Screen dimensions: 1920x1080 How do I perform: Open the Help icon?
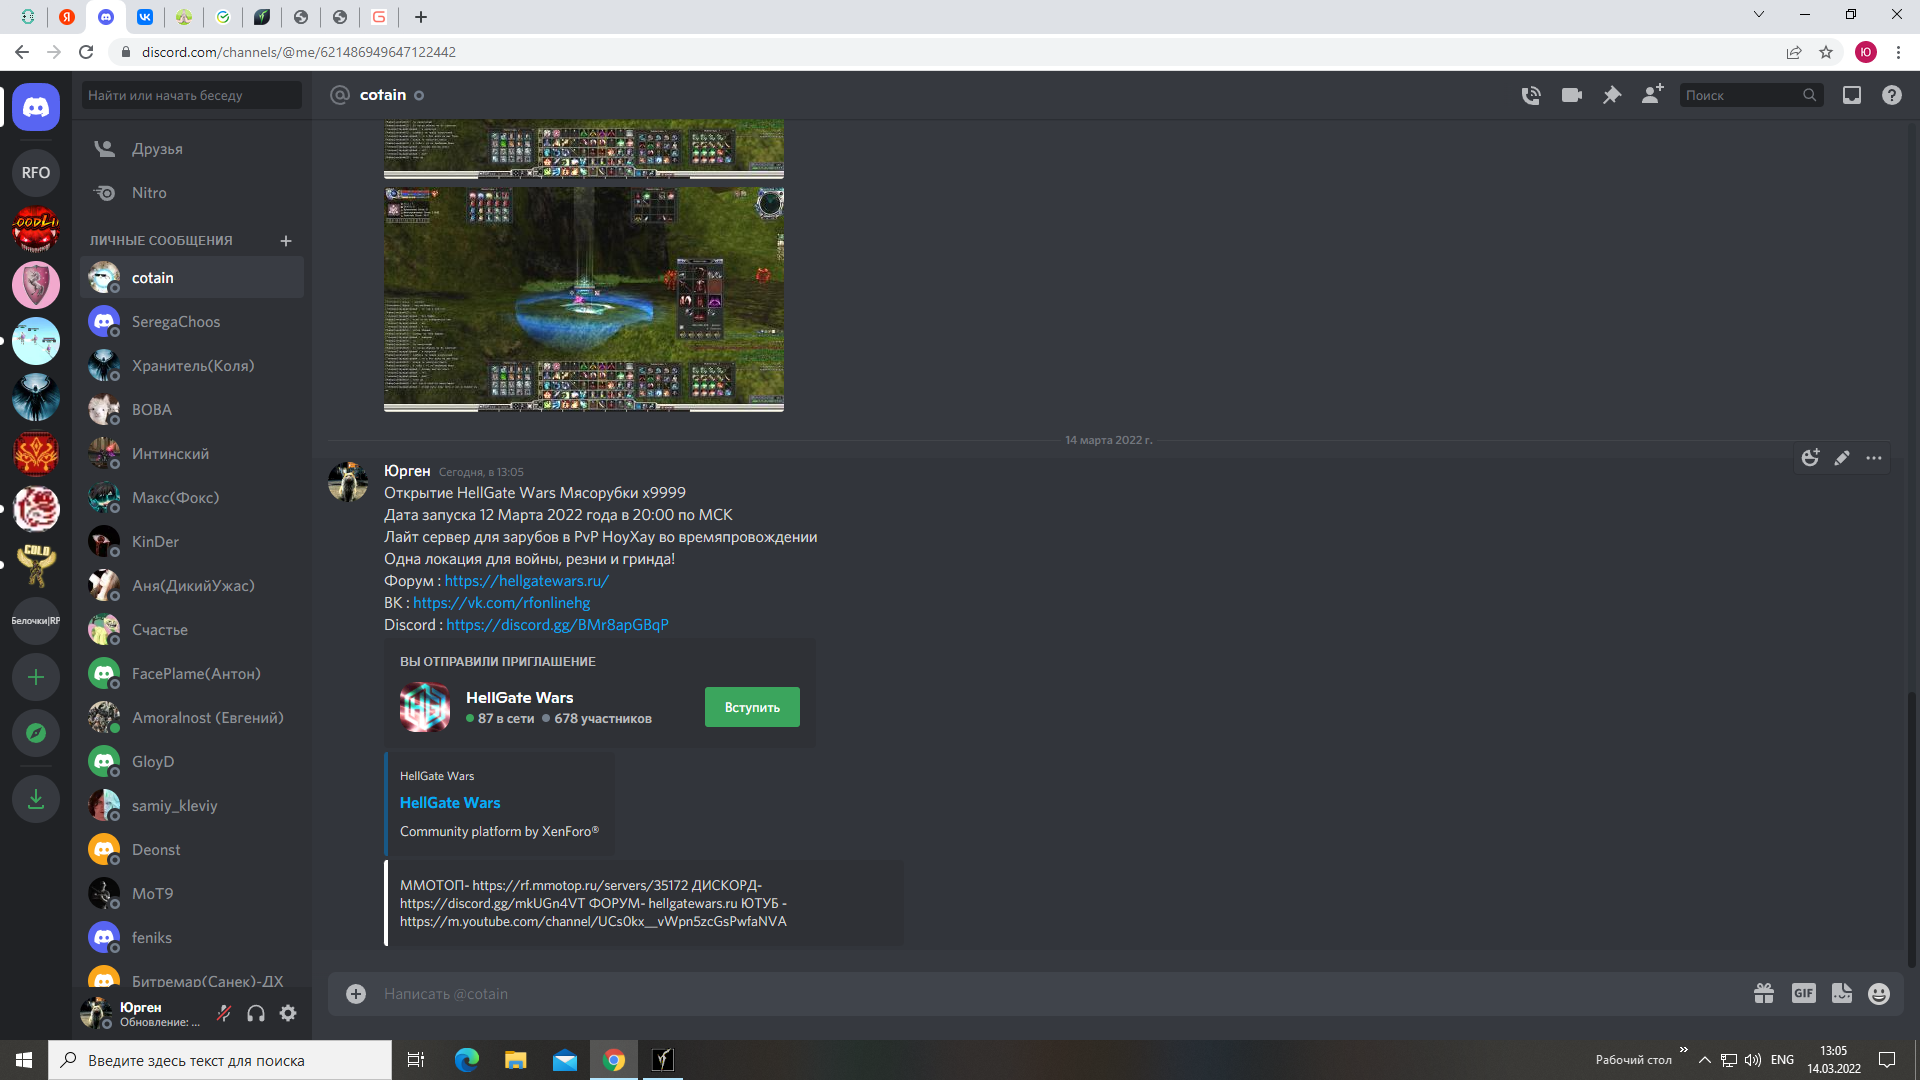[x=1892, y=95]
